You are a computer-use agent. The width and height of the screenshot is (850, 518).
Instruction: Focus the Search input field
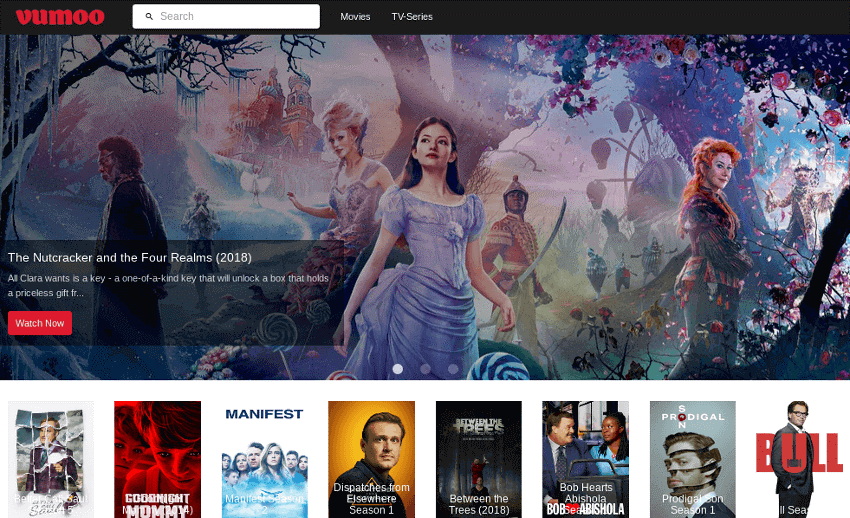click(x=235, y=17)
